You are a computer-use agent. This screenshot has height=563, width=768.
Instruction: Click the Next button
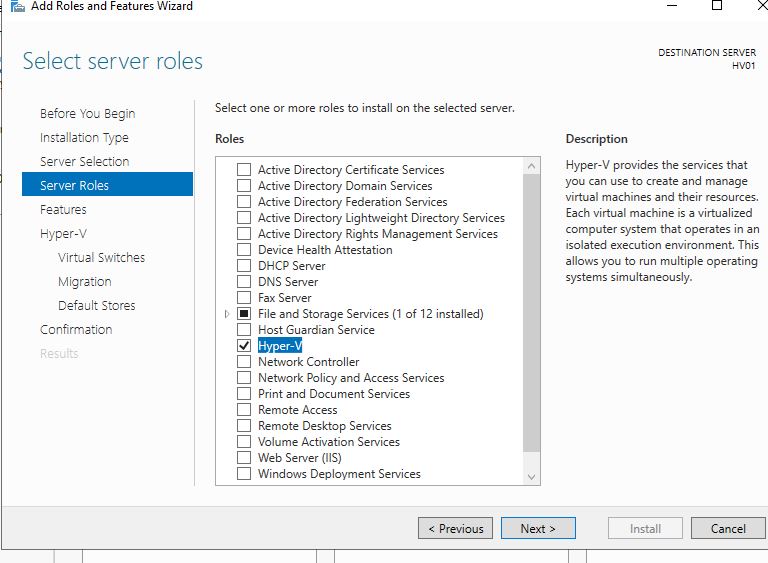538,528
